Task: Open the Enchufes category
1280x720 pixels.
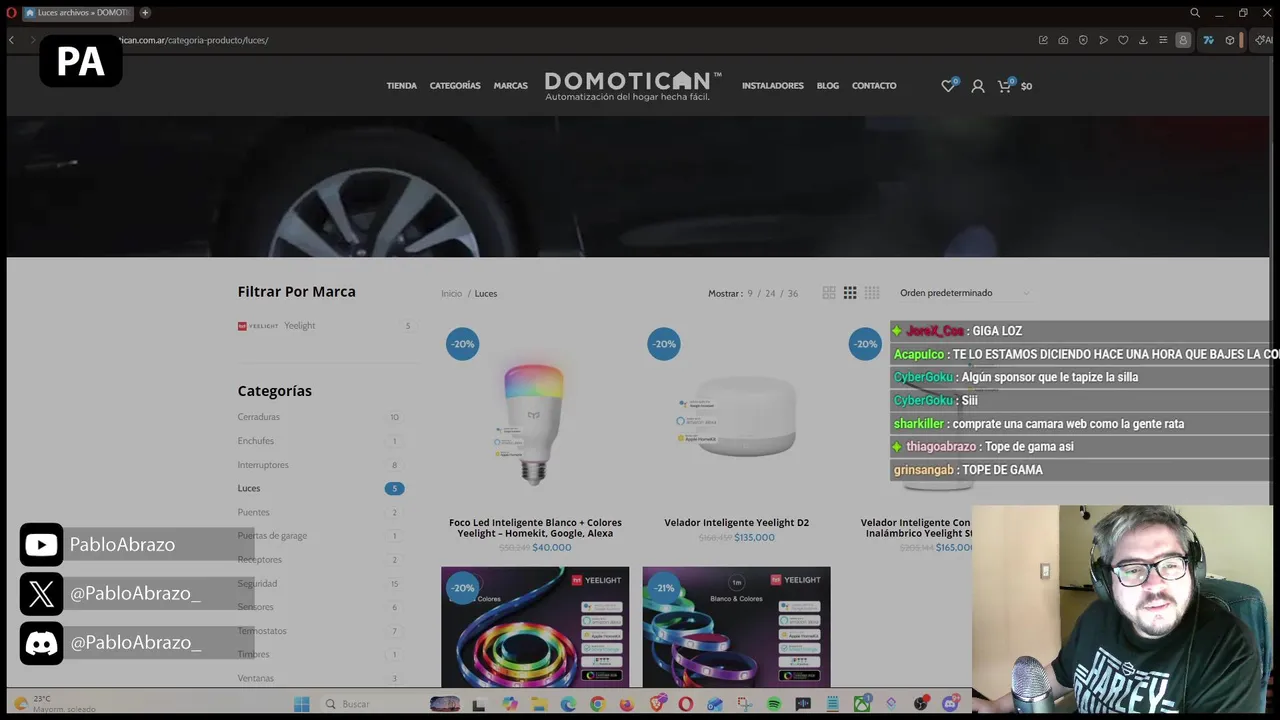Action: click(x=256, y=441)
